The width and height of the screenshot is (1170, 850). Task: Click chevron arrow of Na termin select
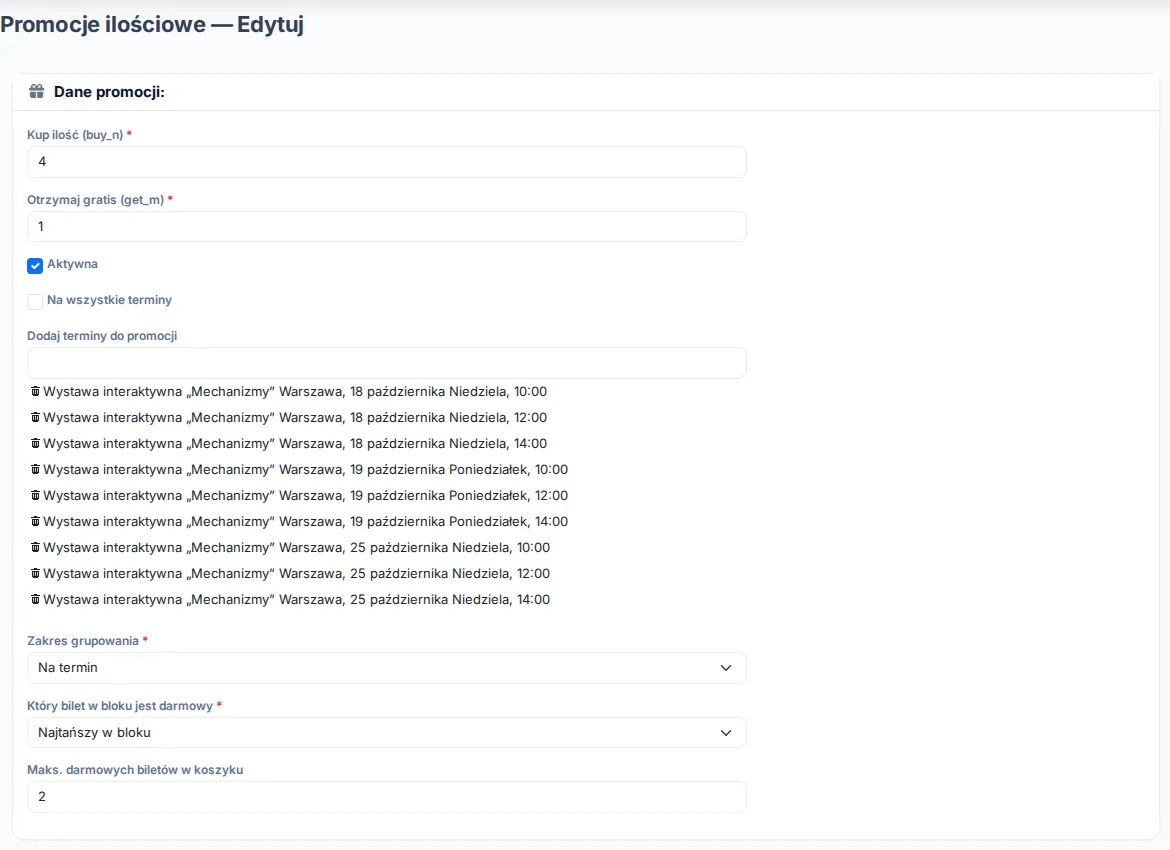726,668
